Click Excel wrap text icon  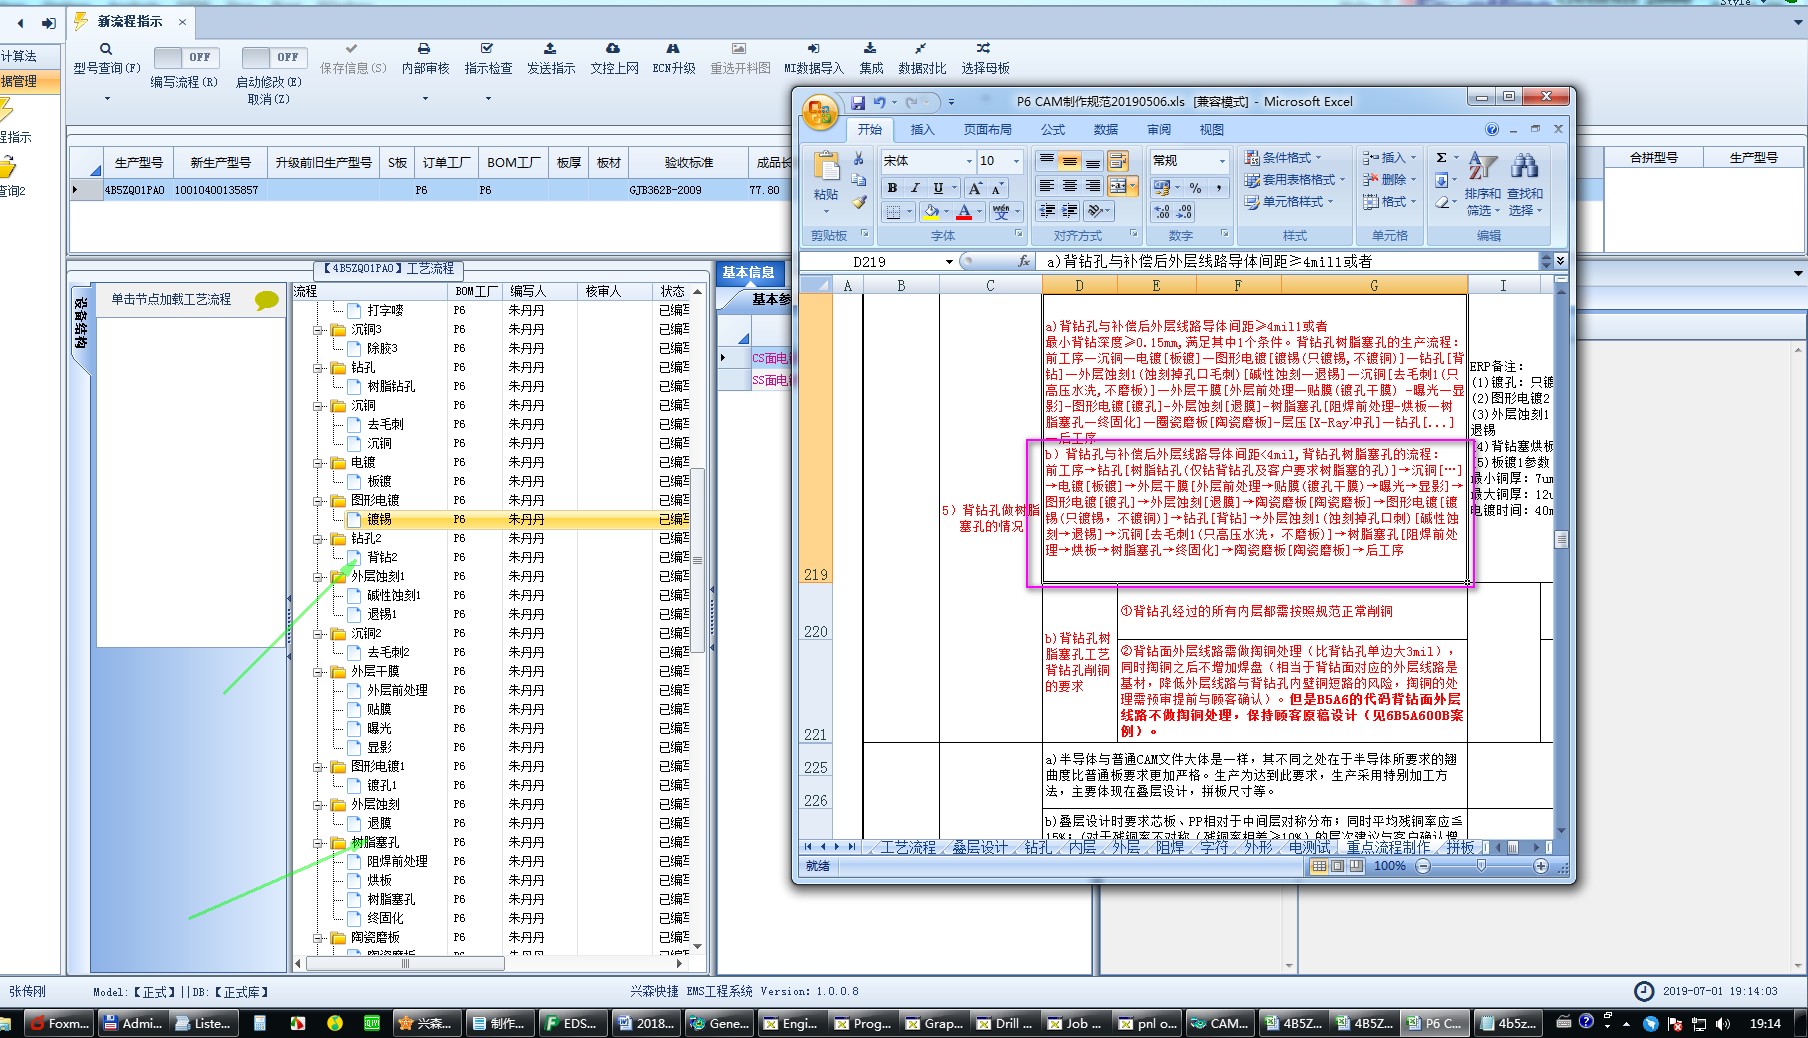(1118, 161)
